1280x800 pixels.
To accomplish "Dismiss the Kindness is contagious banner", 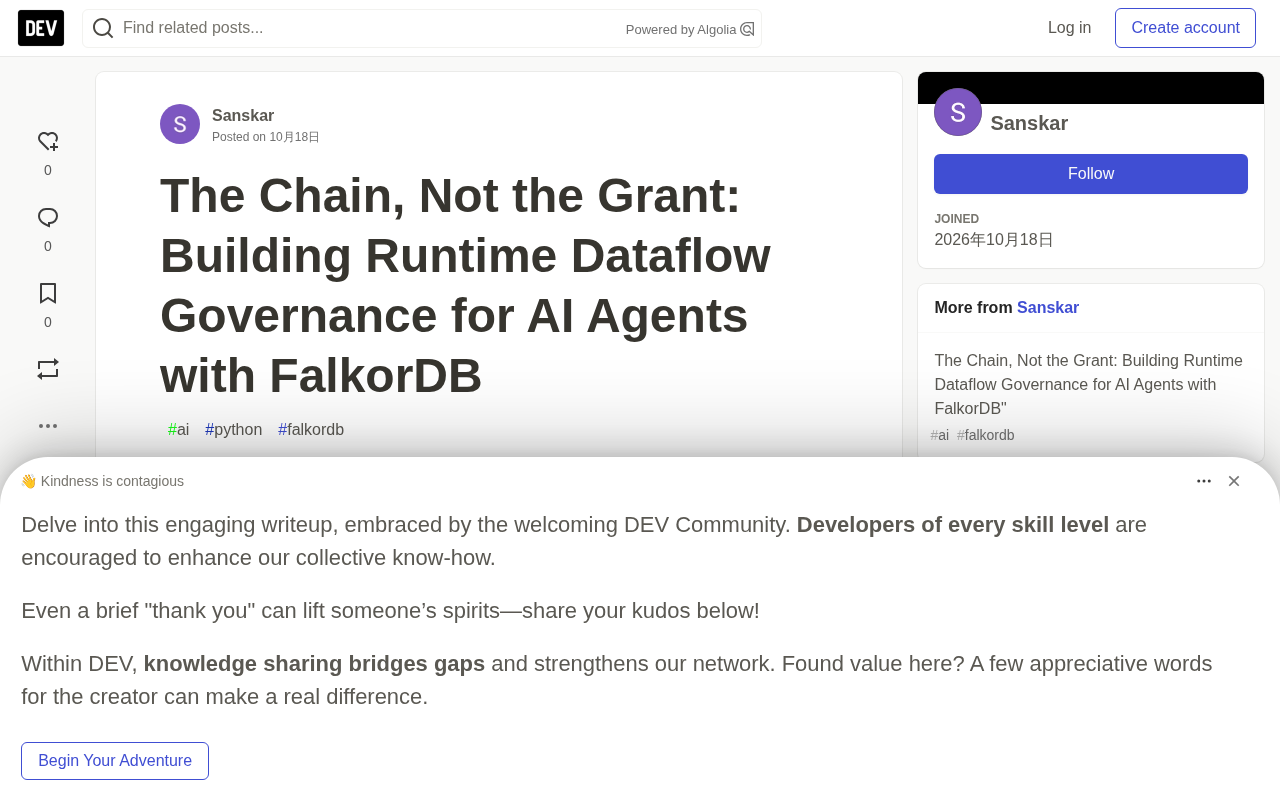I will [1234, 481].
